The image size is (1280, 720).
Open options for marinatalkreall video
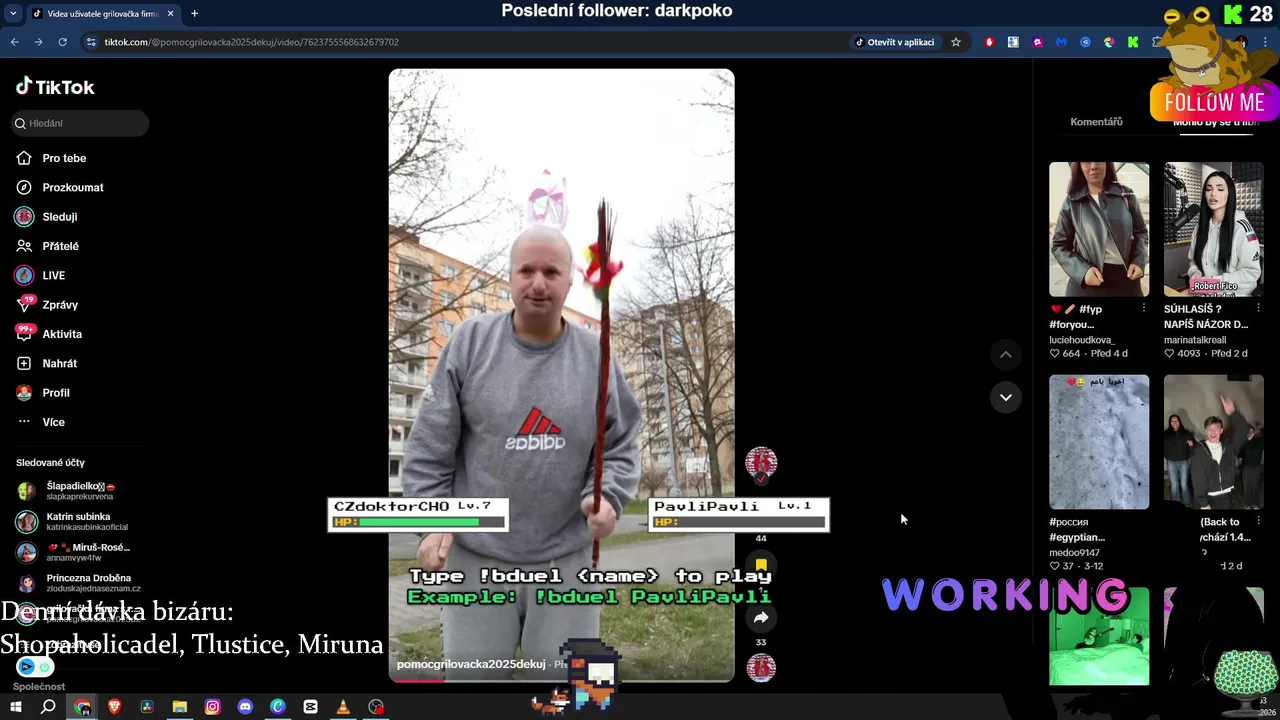point(1258,309)
